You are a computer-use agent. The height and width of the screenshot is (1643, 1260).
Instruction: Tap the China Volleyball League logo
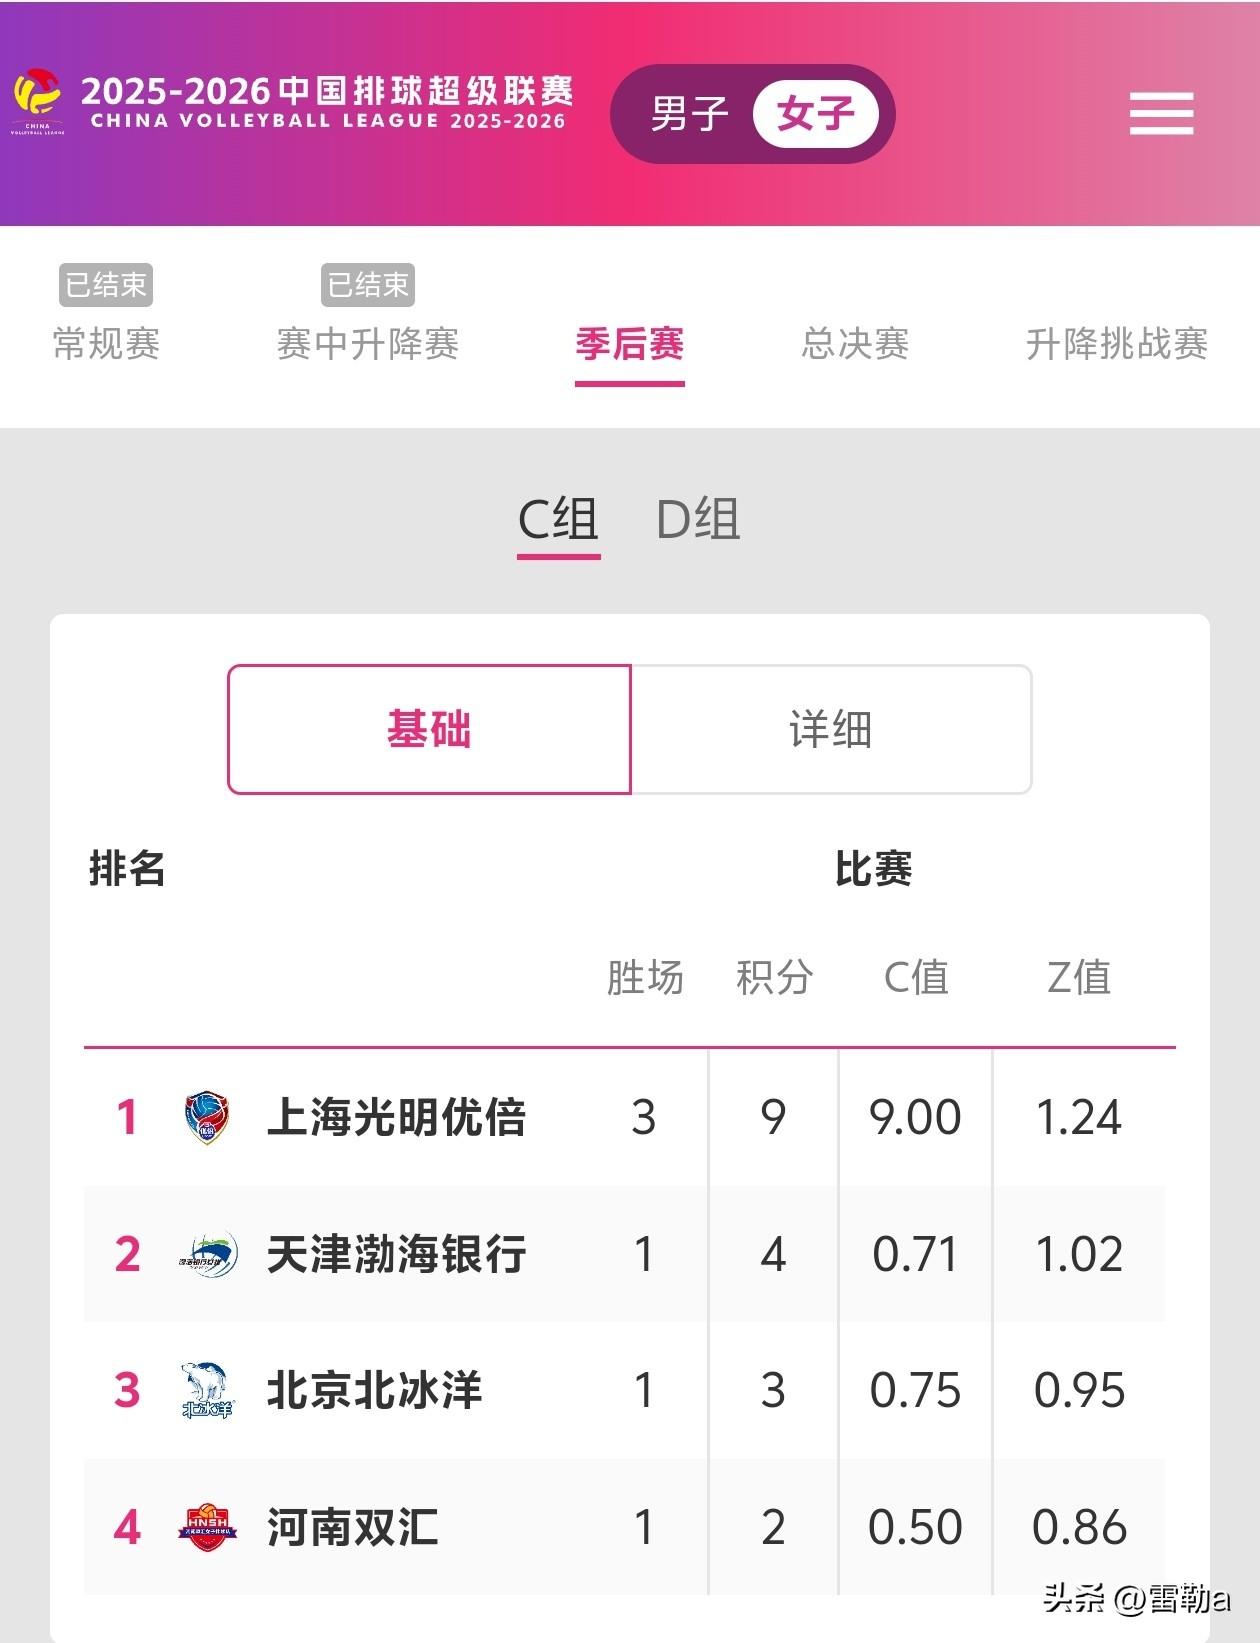pyautogui.click(x=38, y=101)
